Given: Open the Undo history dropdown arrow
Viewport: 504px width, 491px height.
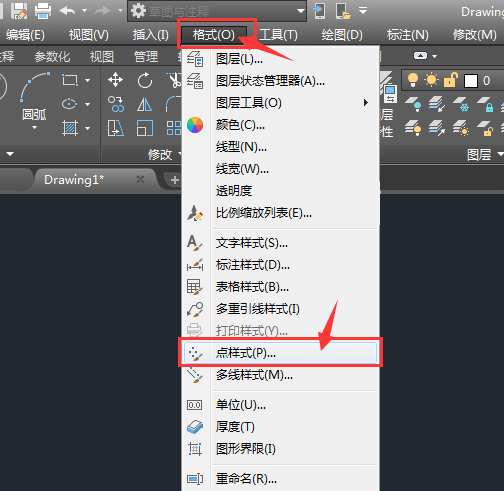Looking at the screenshot, I should (85, 11).
